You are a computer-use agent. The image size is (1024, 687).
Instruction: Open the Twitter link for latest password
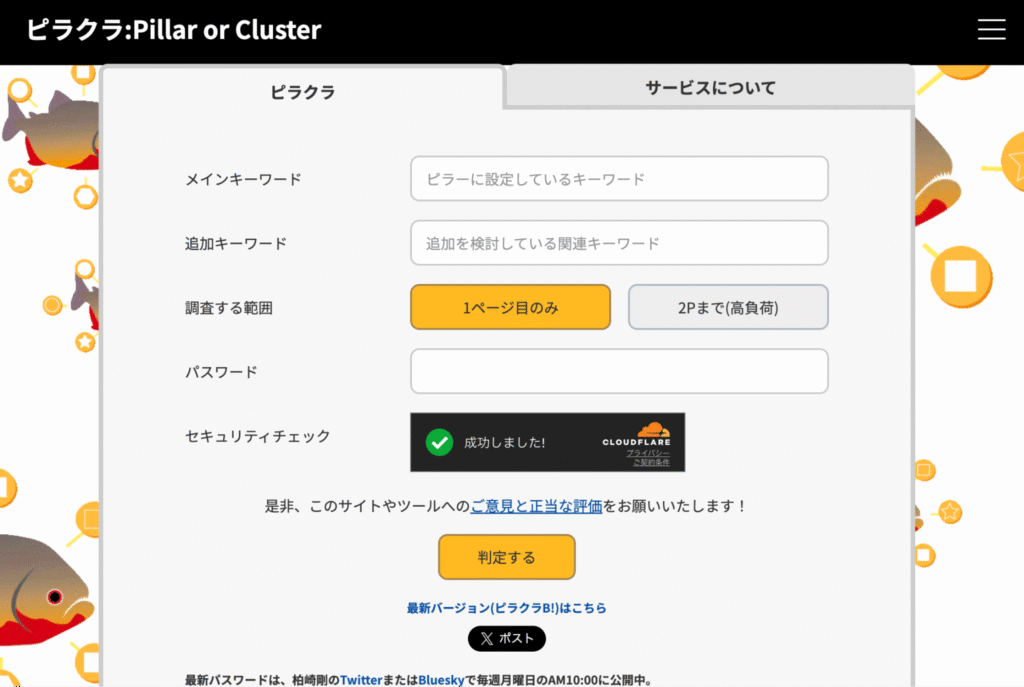click(x=361, y=680)
